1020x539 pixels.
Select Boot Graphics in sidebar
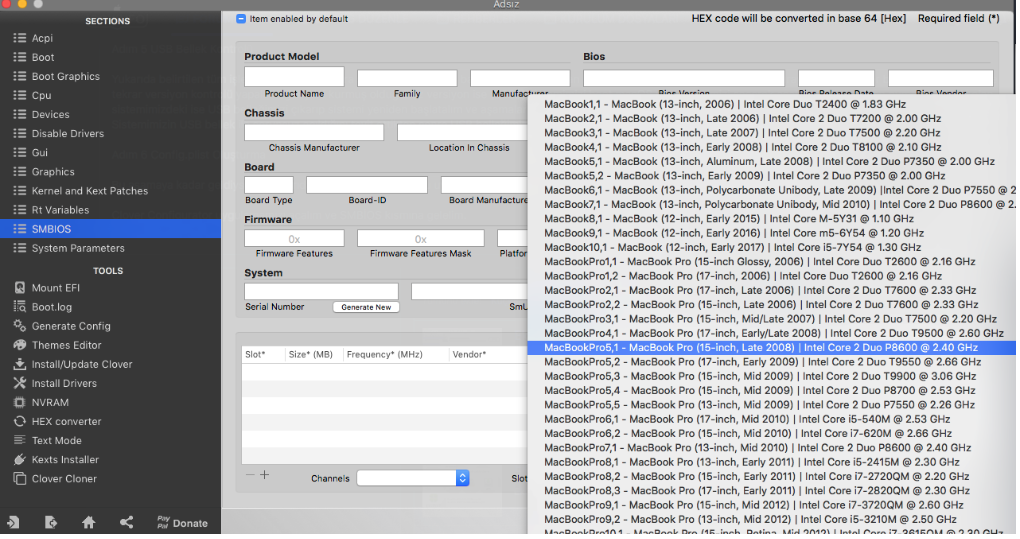(x=66, y=76)
